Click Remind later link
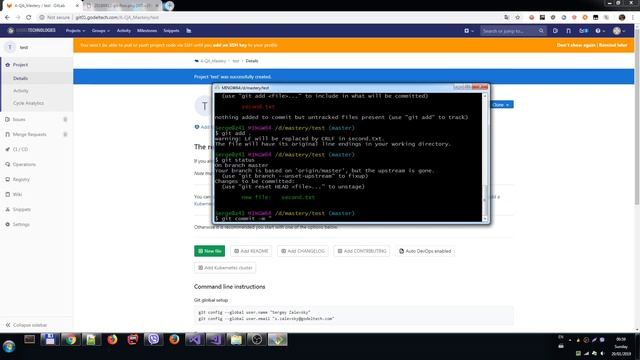This screenshot has width=640, height=360. click(613, 45)
